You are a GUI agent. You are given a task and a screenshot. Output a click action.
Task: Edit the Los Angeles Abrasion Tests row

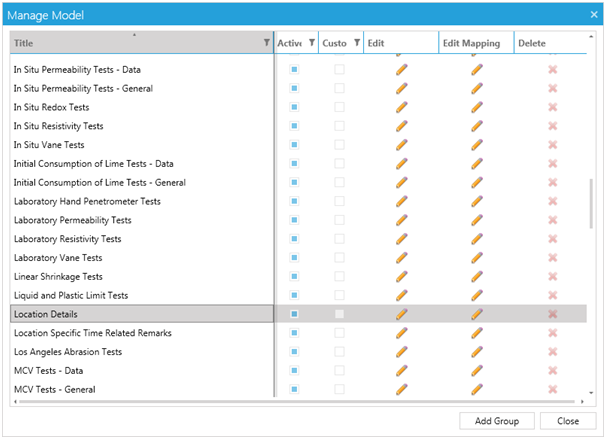(x=402, y=351)
